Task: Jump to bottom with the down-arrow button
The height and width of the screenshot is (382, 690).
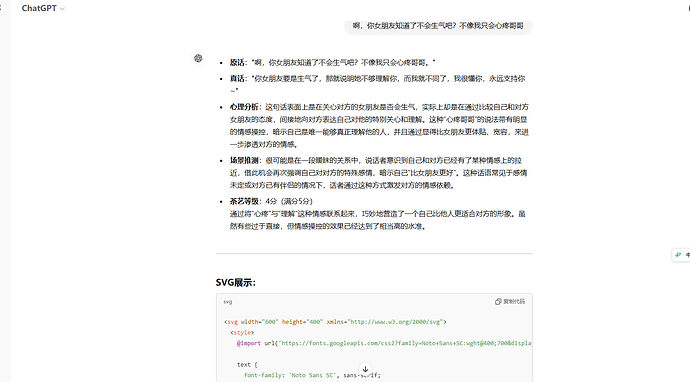Action: pos(365,369)
